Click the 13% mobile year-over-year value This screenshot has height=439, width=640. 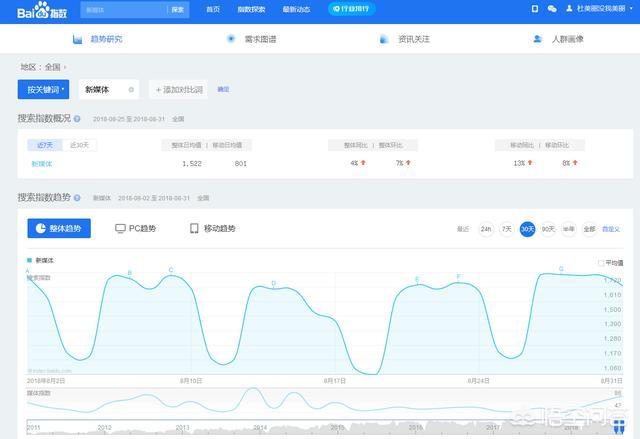click(x=519, y=163)
